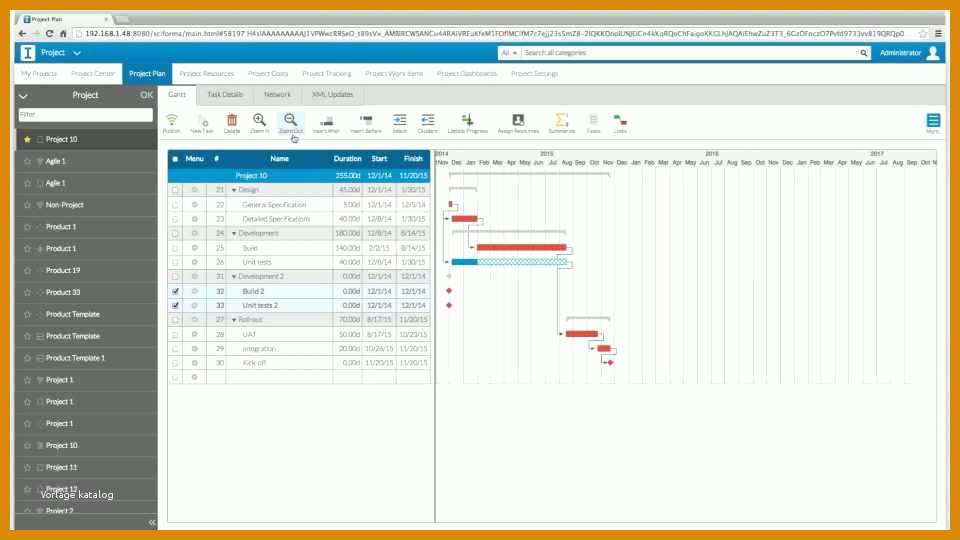The height and width of the screenshot is (540, 960).
Task: Click the Update Progress icon
Action: coord(468,120)
